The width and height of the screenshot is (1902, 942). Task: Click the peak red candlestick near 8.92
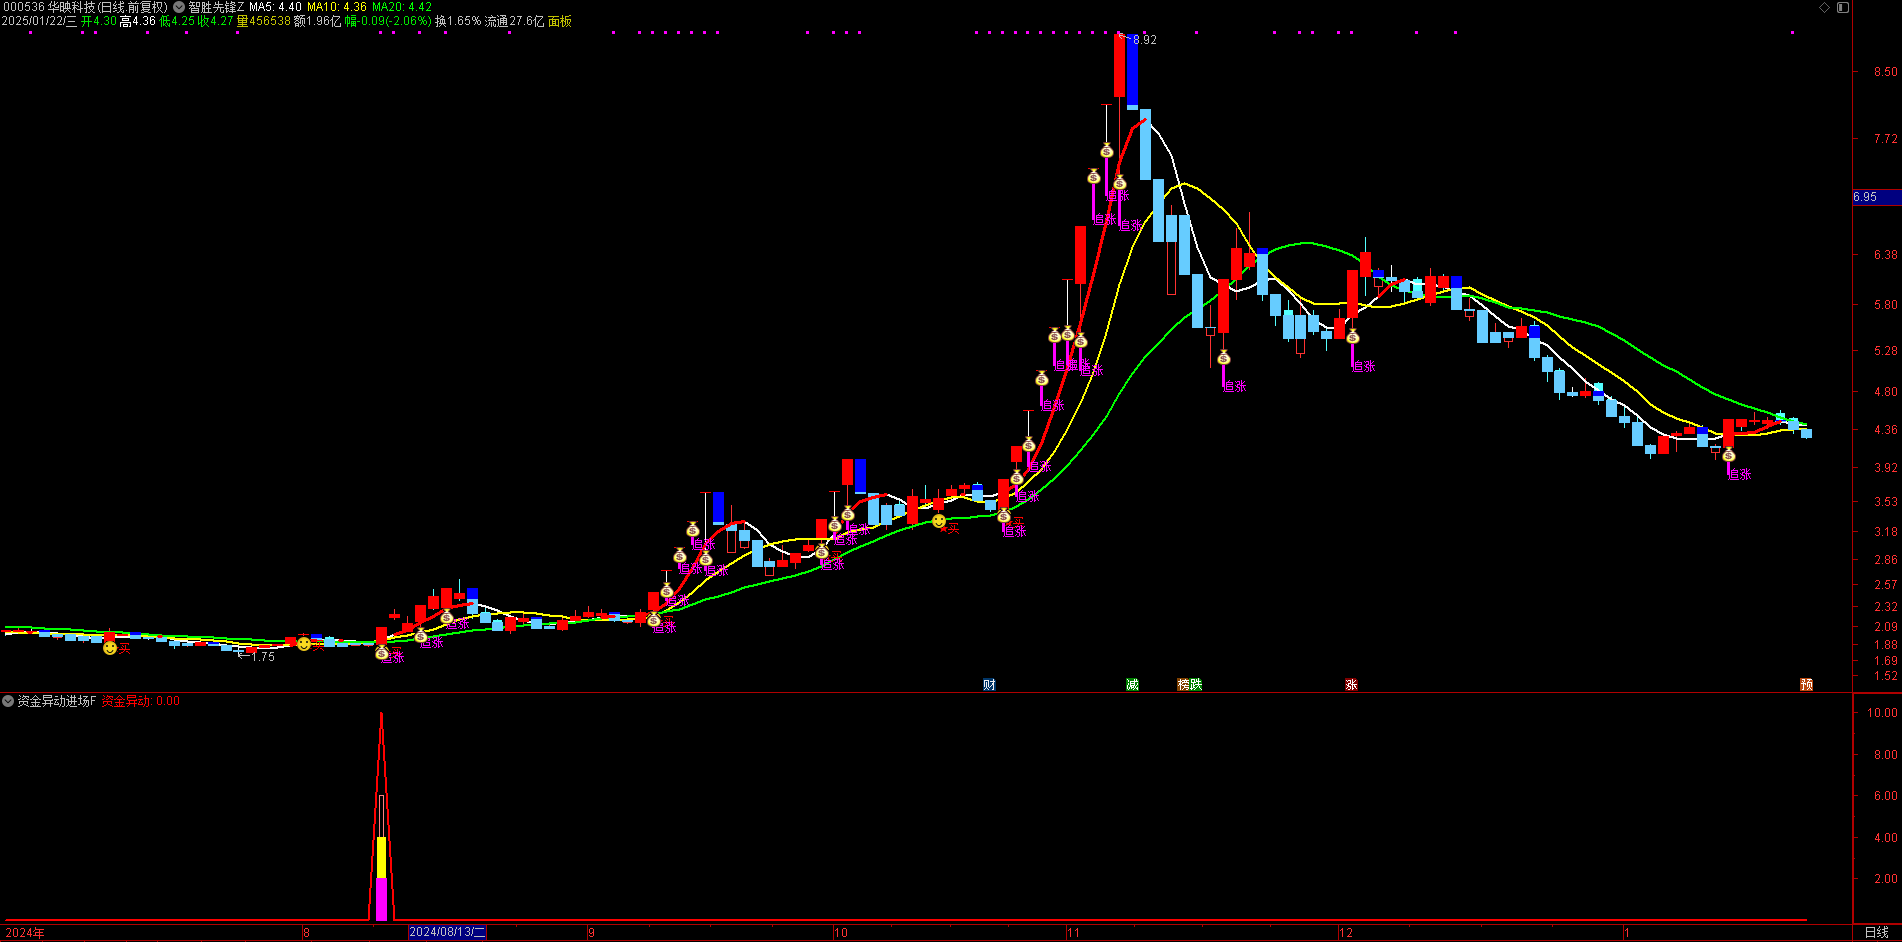pyautogui.click(x=1119, y=66)
